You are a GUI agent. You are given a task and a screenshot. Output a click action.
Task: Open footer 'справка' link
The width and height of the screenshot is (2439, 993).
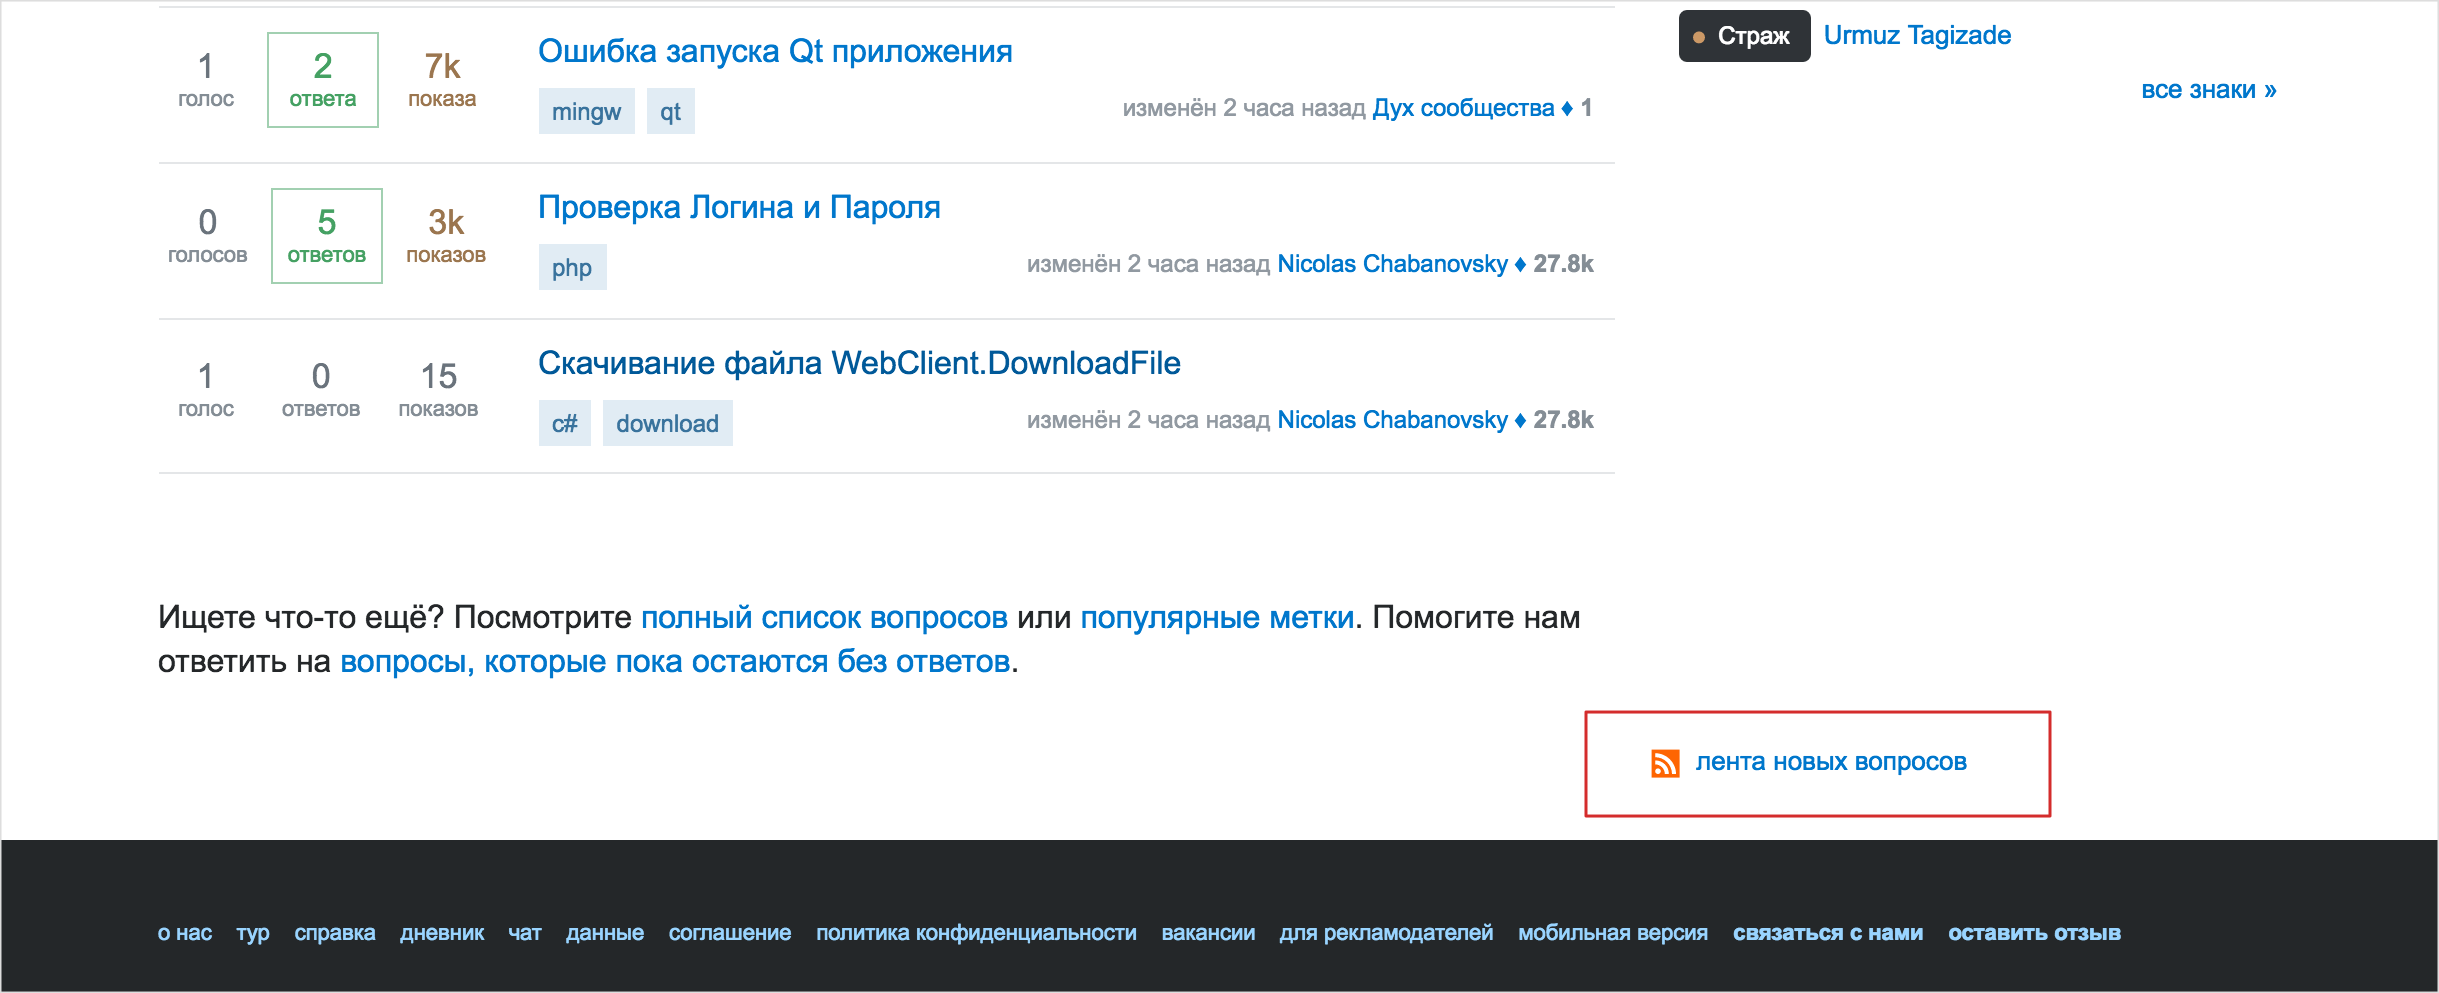[335, 933]
